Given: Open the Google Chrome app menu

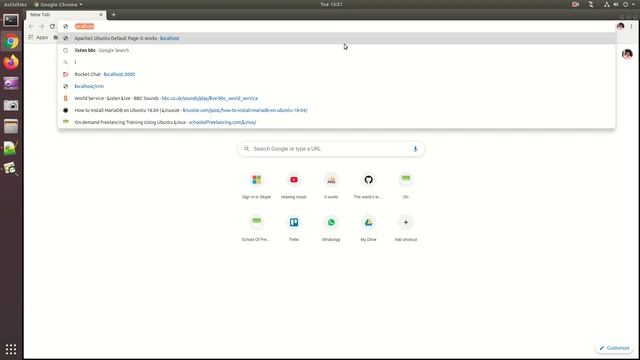Looking at the screenshot, I should click(x=58, y=4).
